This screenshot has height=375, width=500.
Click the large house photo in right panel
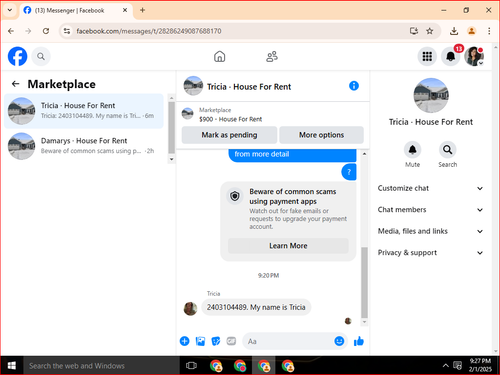point(431,95)
